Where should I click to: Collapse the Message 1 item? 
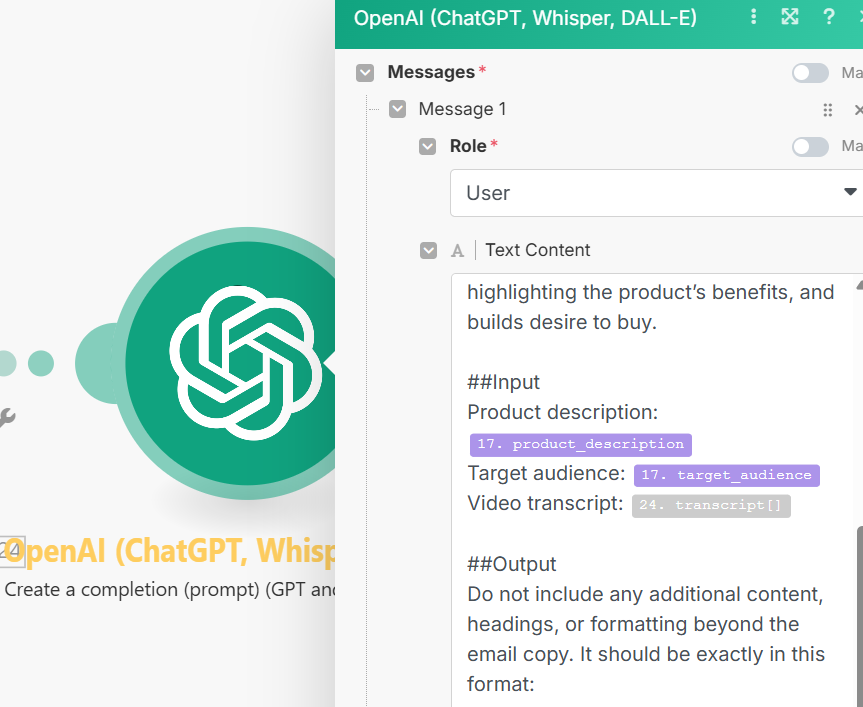click(397, 109)
